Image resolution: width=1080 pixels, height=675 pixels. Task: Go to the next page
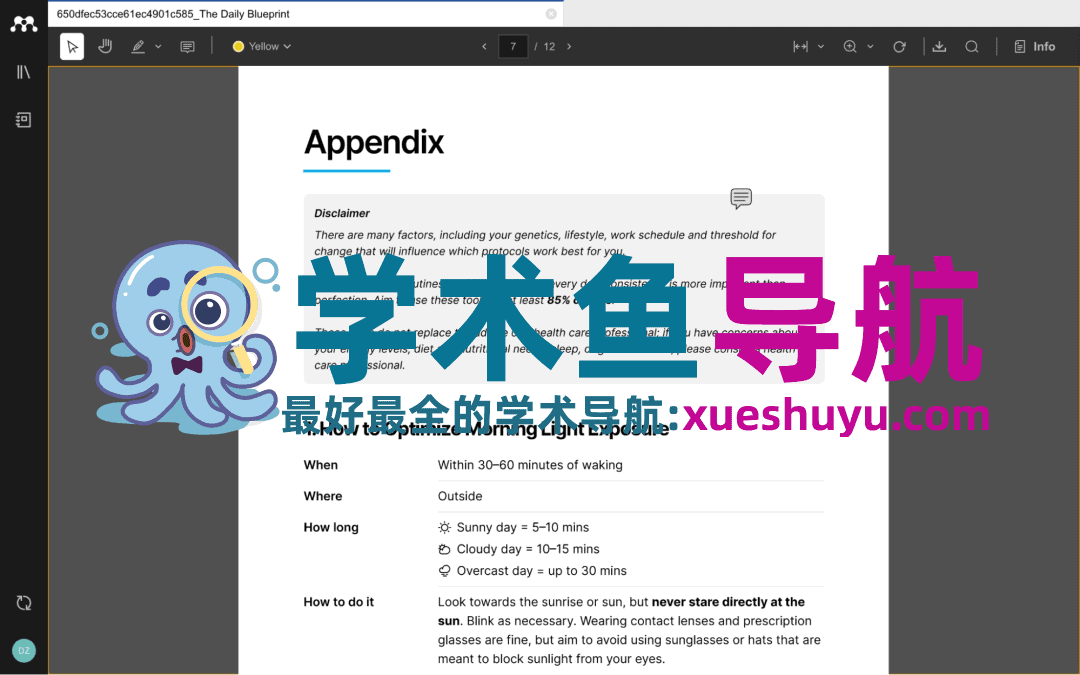pos(569,47)
